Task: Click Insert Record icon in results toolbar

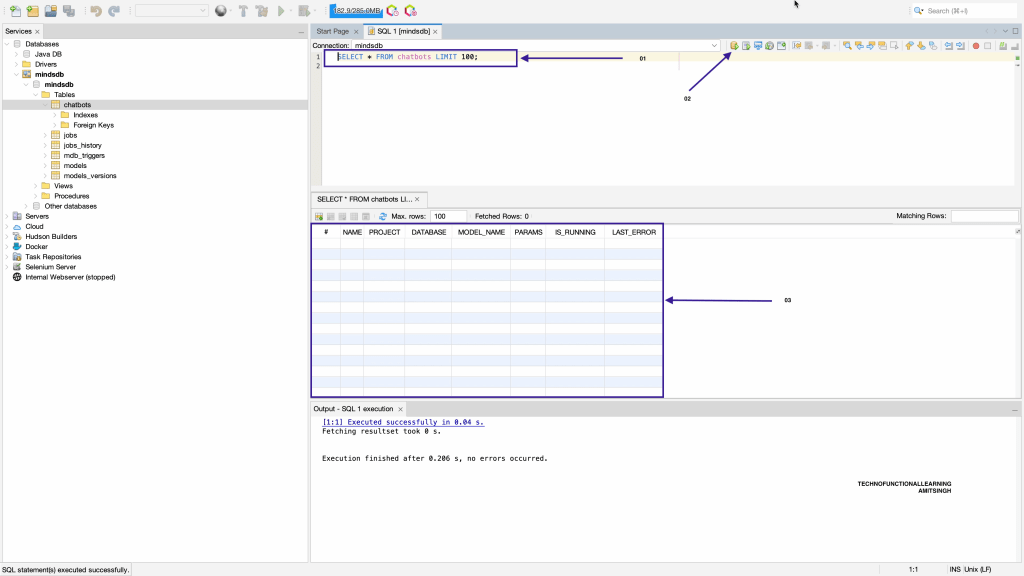Action: 319,217
